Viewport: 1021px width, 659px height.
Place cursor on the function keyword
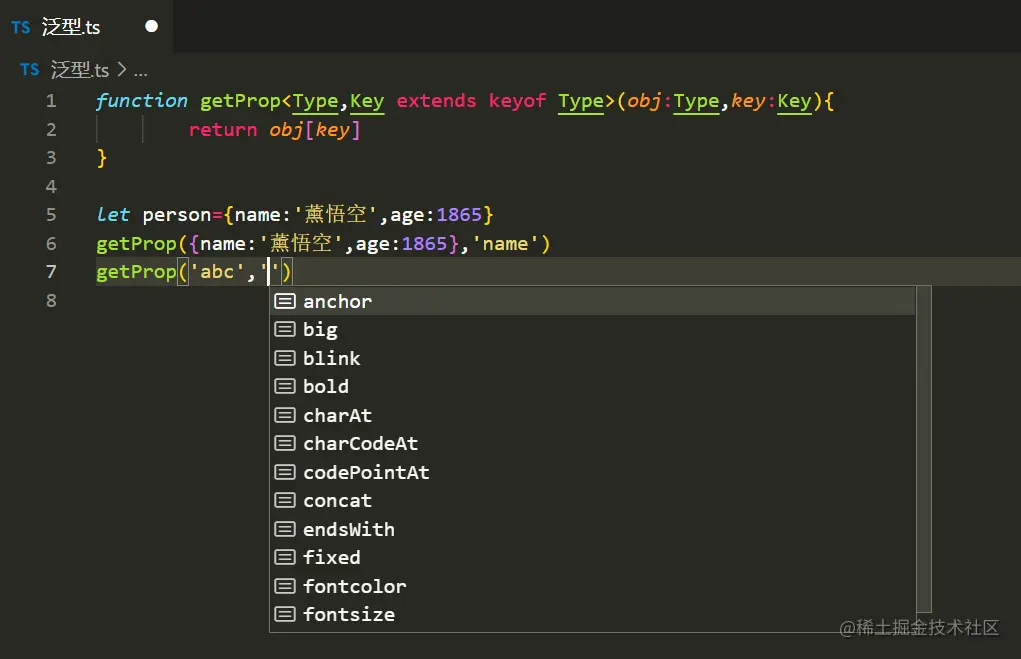click(x=141, y=101)
